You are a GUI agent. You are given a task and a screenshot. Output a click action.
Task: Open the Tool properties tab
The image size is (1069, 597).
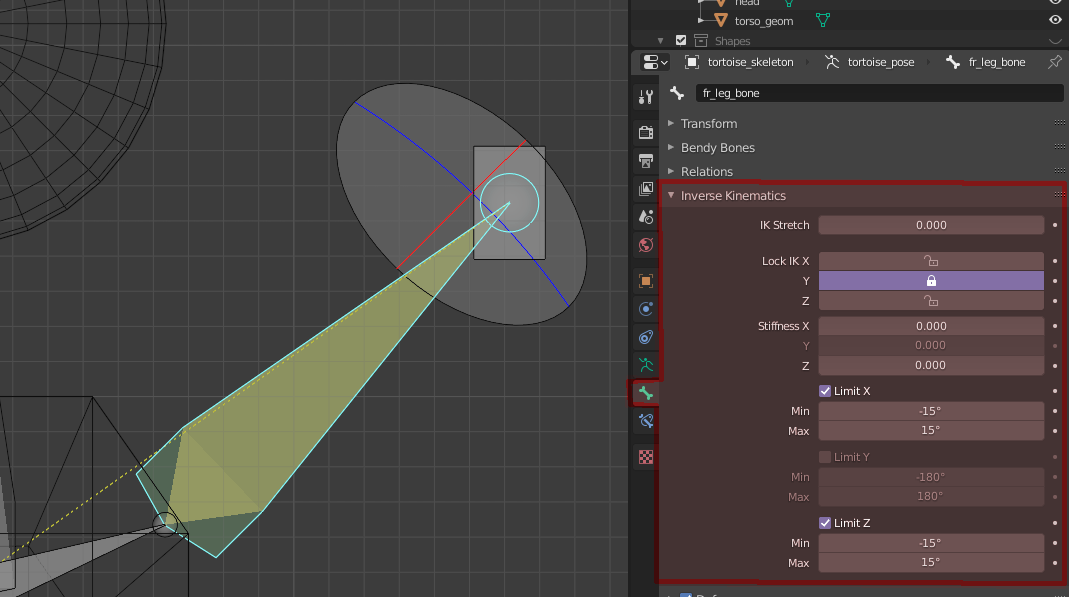pos(646,97)
